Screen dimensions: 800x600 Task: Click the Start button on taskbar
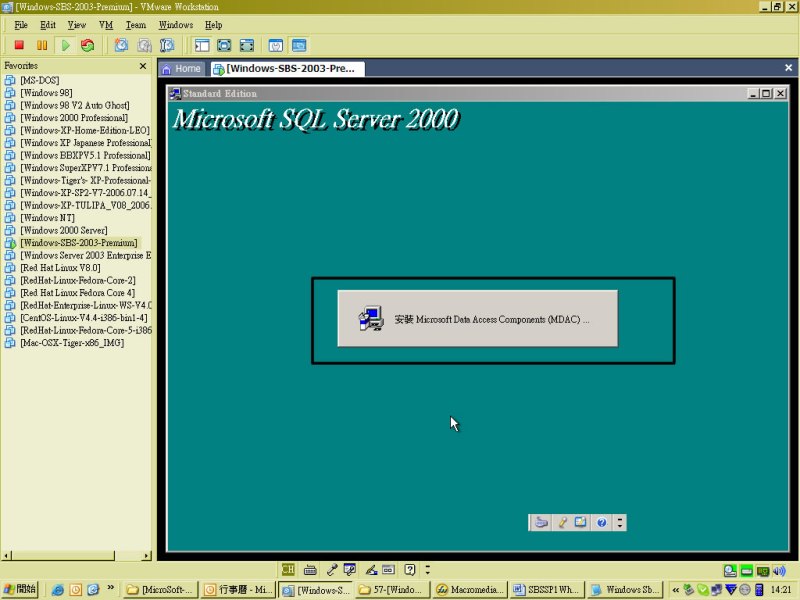click(x=20, y=589)
